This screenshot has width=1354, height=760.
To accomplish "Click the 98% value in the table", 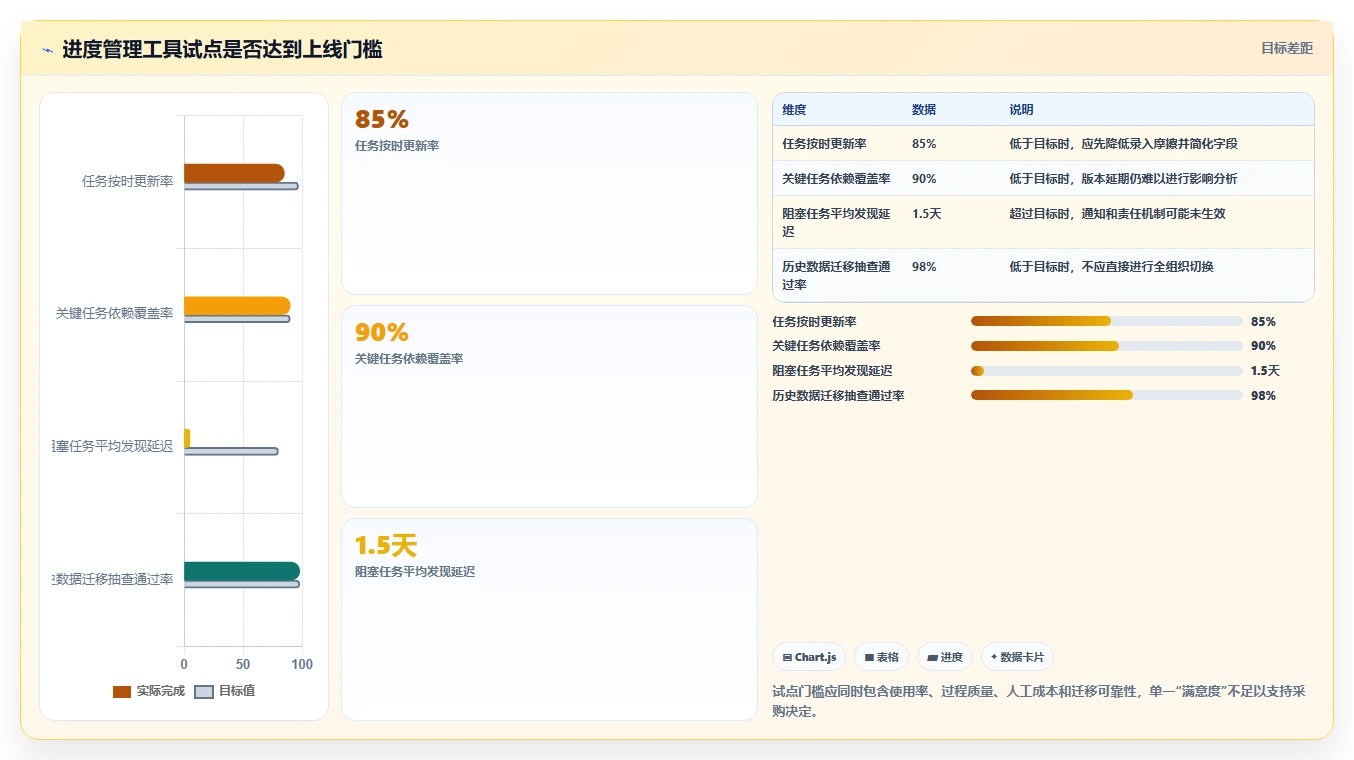I will tap(924, 267).
